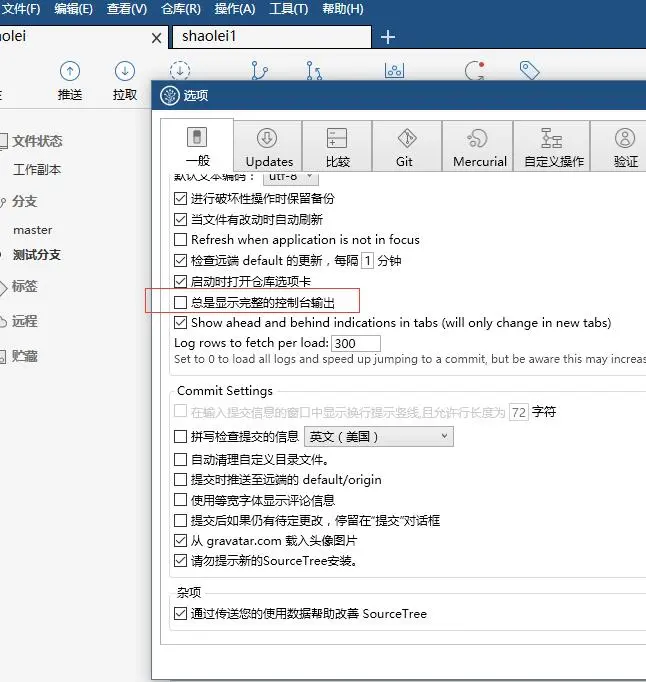Toggle 请勿提示新的SourceTree安装 checkbox
Viewport: 646px width, 682px height.
(x=180, y=561)
